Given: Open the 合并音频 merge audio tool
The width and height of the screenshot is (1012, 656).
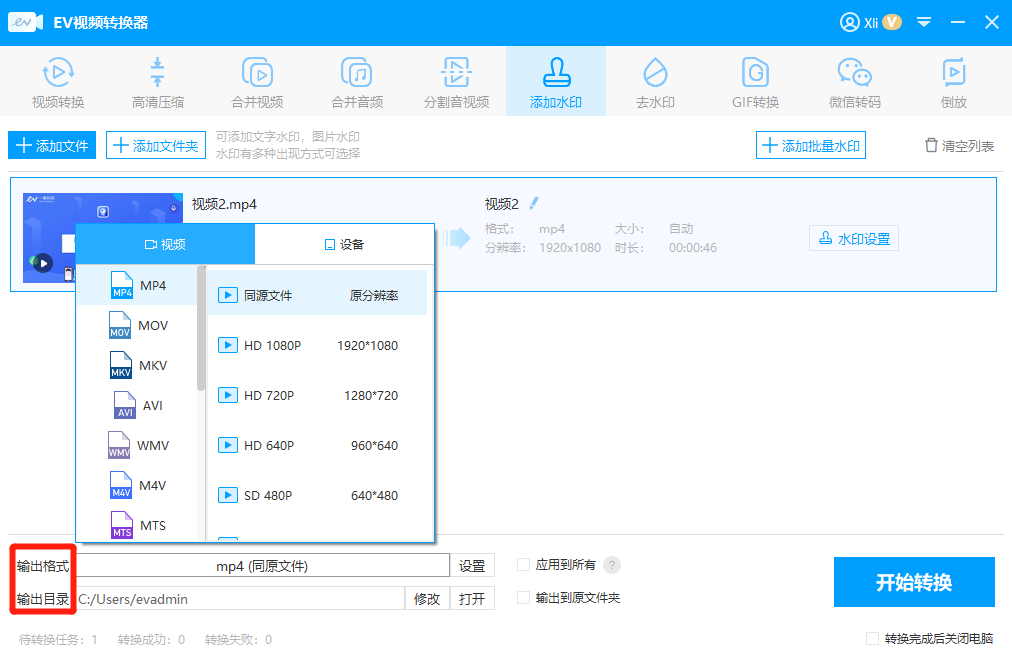Looking at the screenshot, I should 356,80.
